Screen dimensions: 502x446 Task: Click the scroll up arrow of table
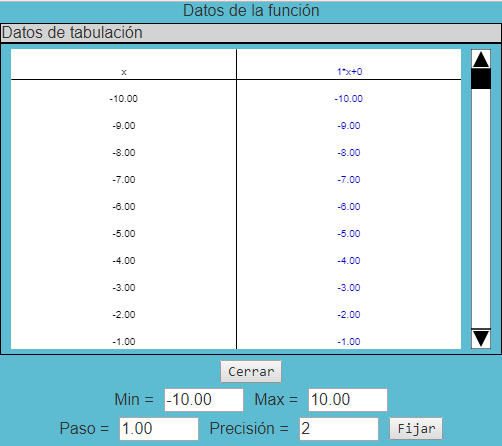coord(481,59)
